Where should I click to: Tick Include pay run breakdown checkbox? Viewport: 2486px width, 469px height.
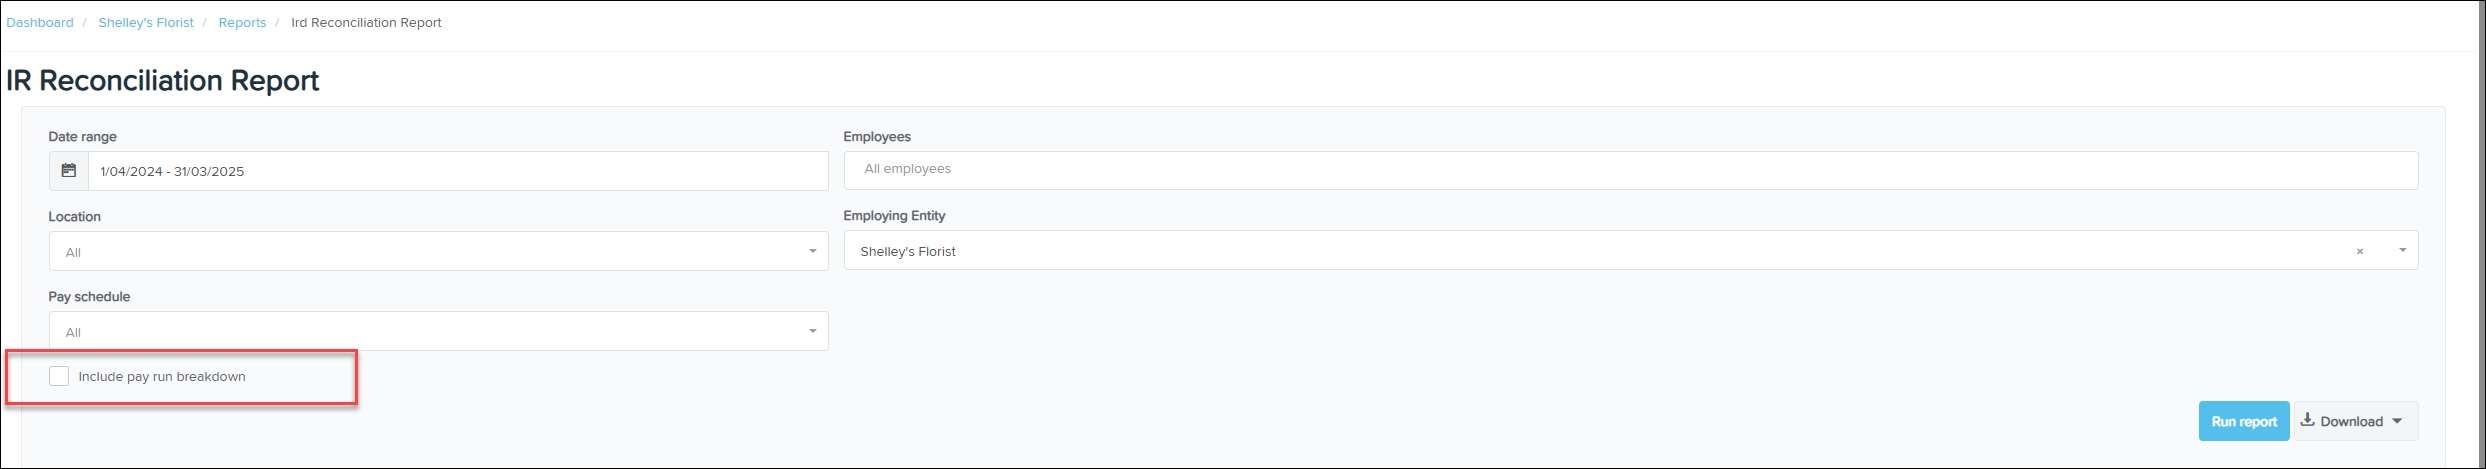coord(59,376)
